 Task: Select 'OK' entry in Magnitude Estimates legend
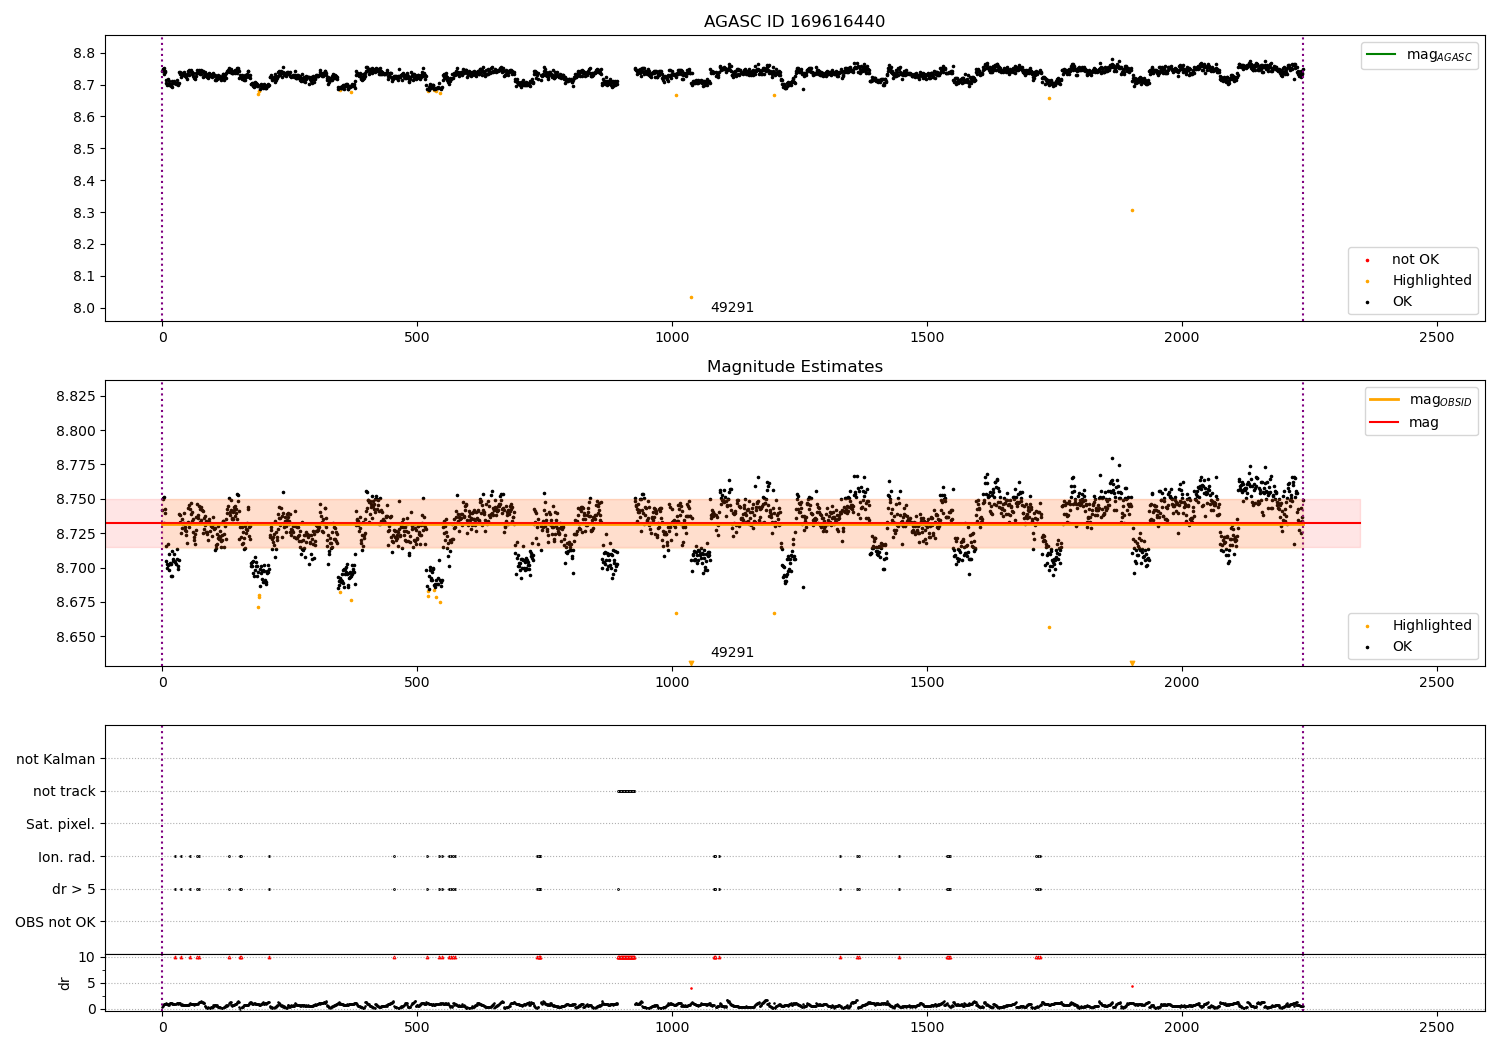(x=1402, y=647)
